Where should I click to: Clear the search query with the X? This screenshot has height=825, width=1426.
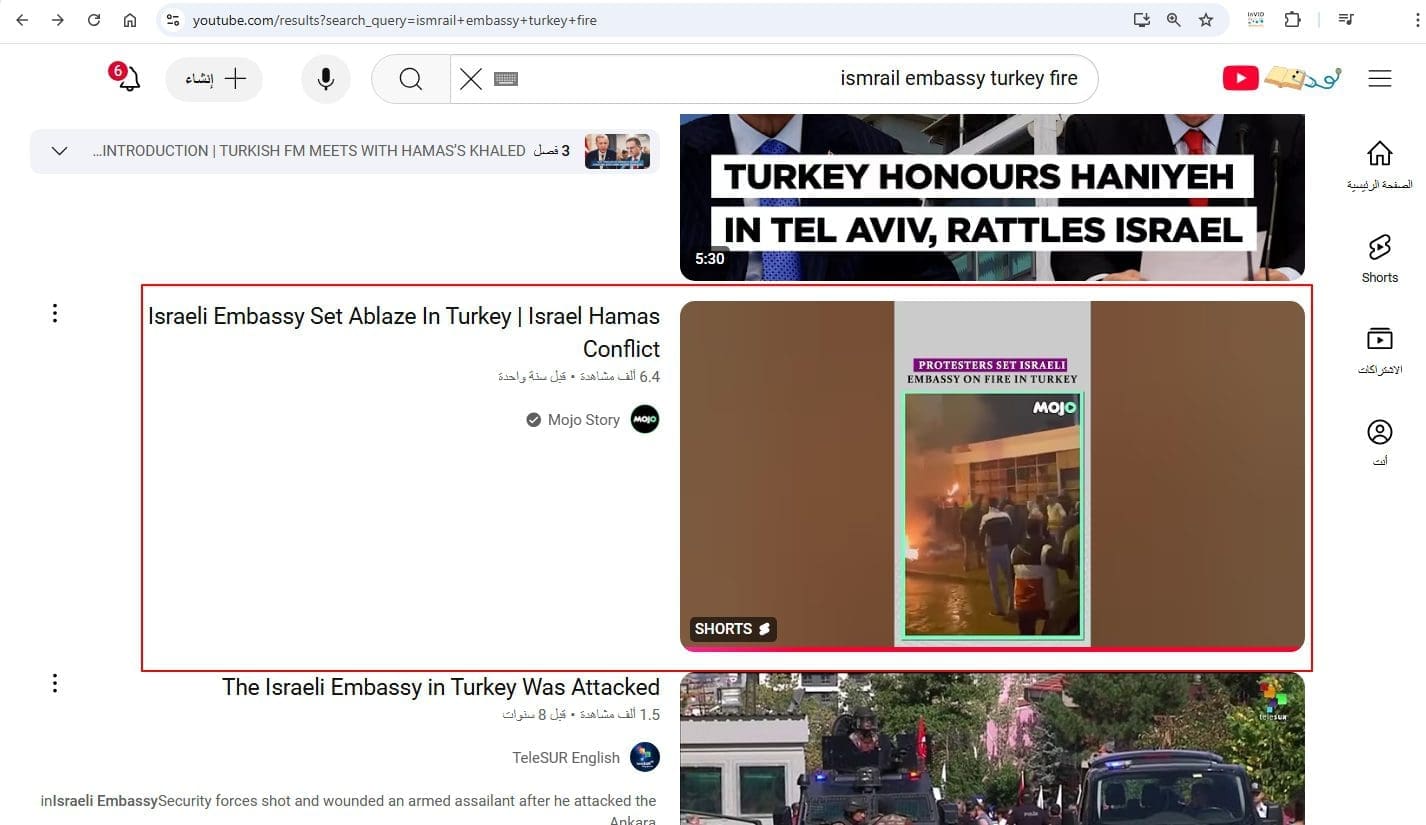(x=470, y=79)
